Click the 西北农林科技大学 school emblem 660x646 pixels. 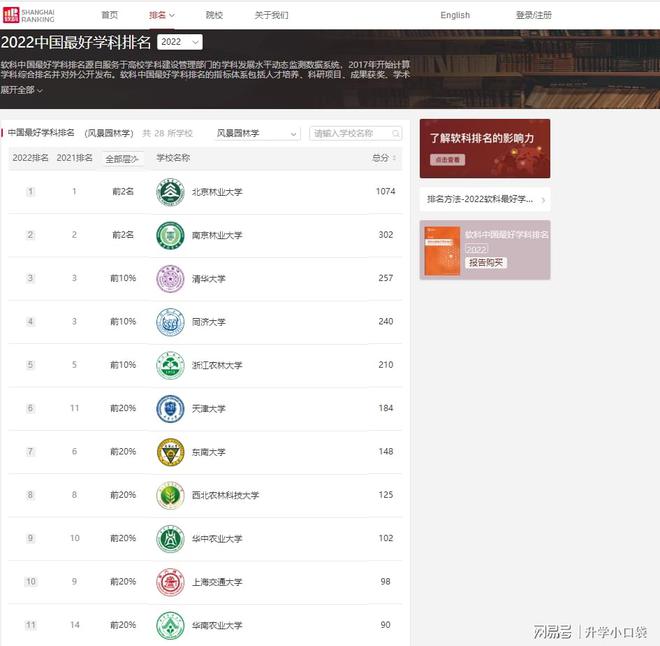(170, 495)
